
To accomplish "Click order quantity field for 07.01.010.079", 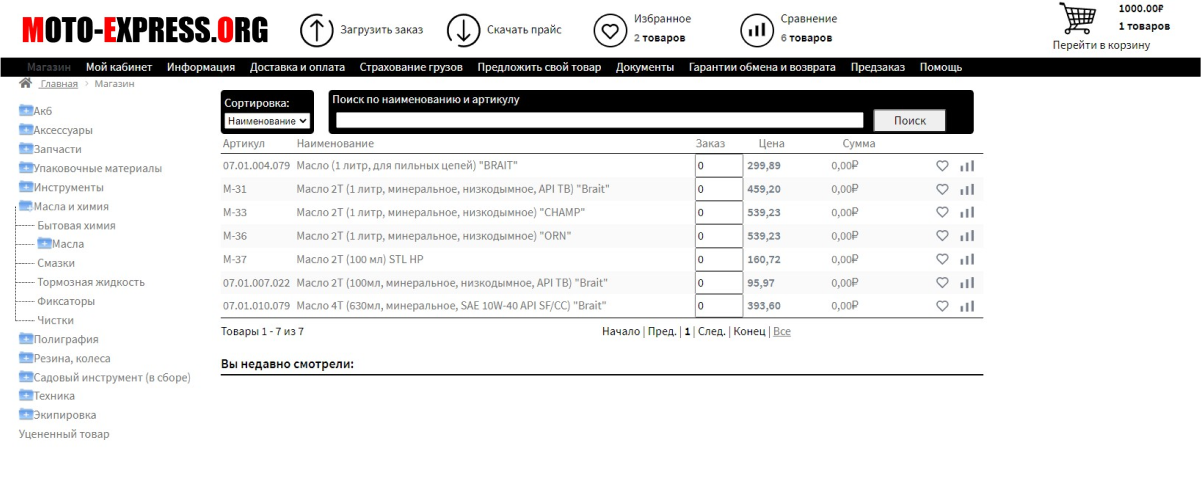I will 718,306.
